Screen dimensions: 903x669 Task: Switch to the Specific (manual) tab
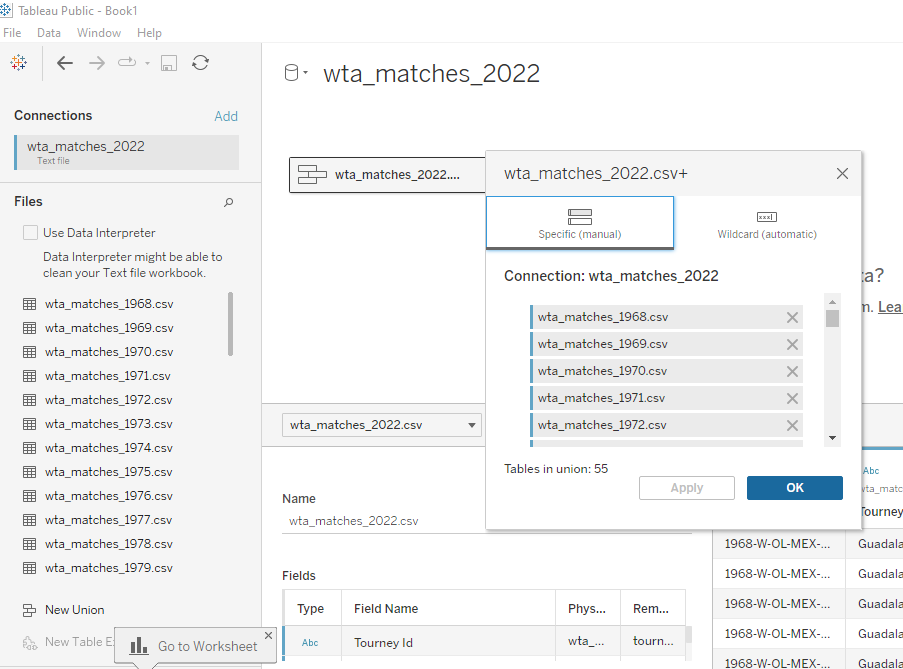point(580,223)
